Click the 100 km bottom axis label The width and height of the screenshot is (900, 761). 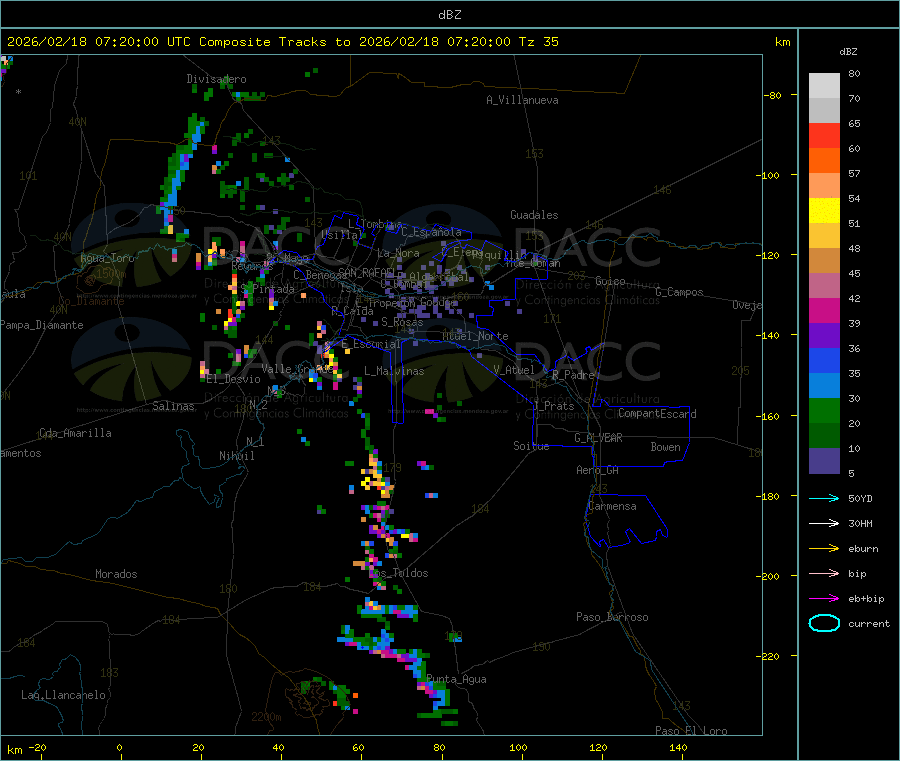(x=518, y=747)
